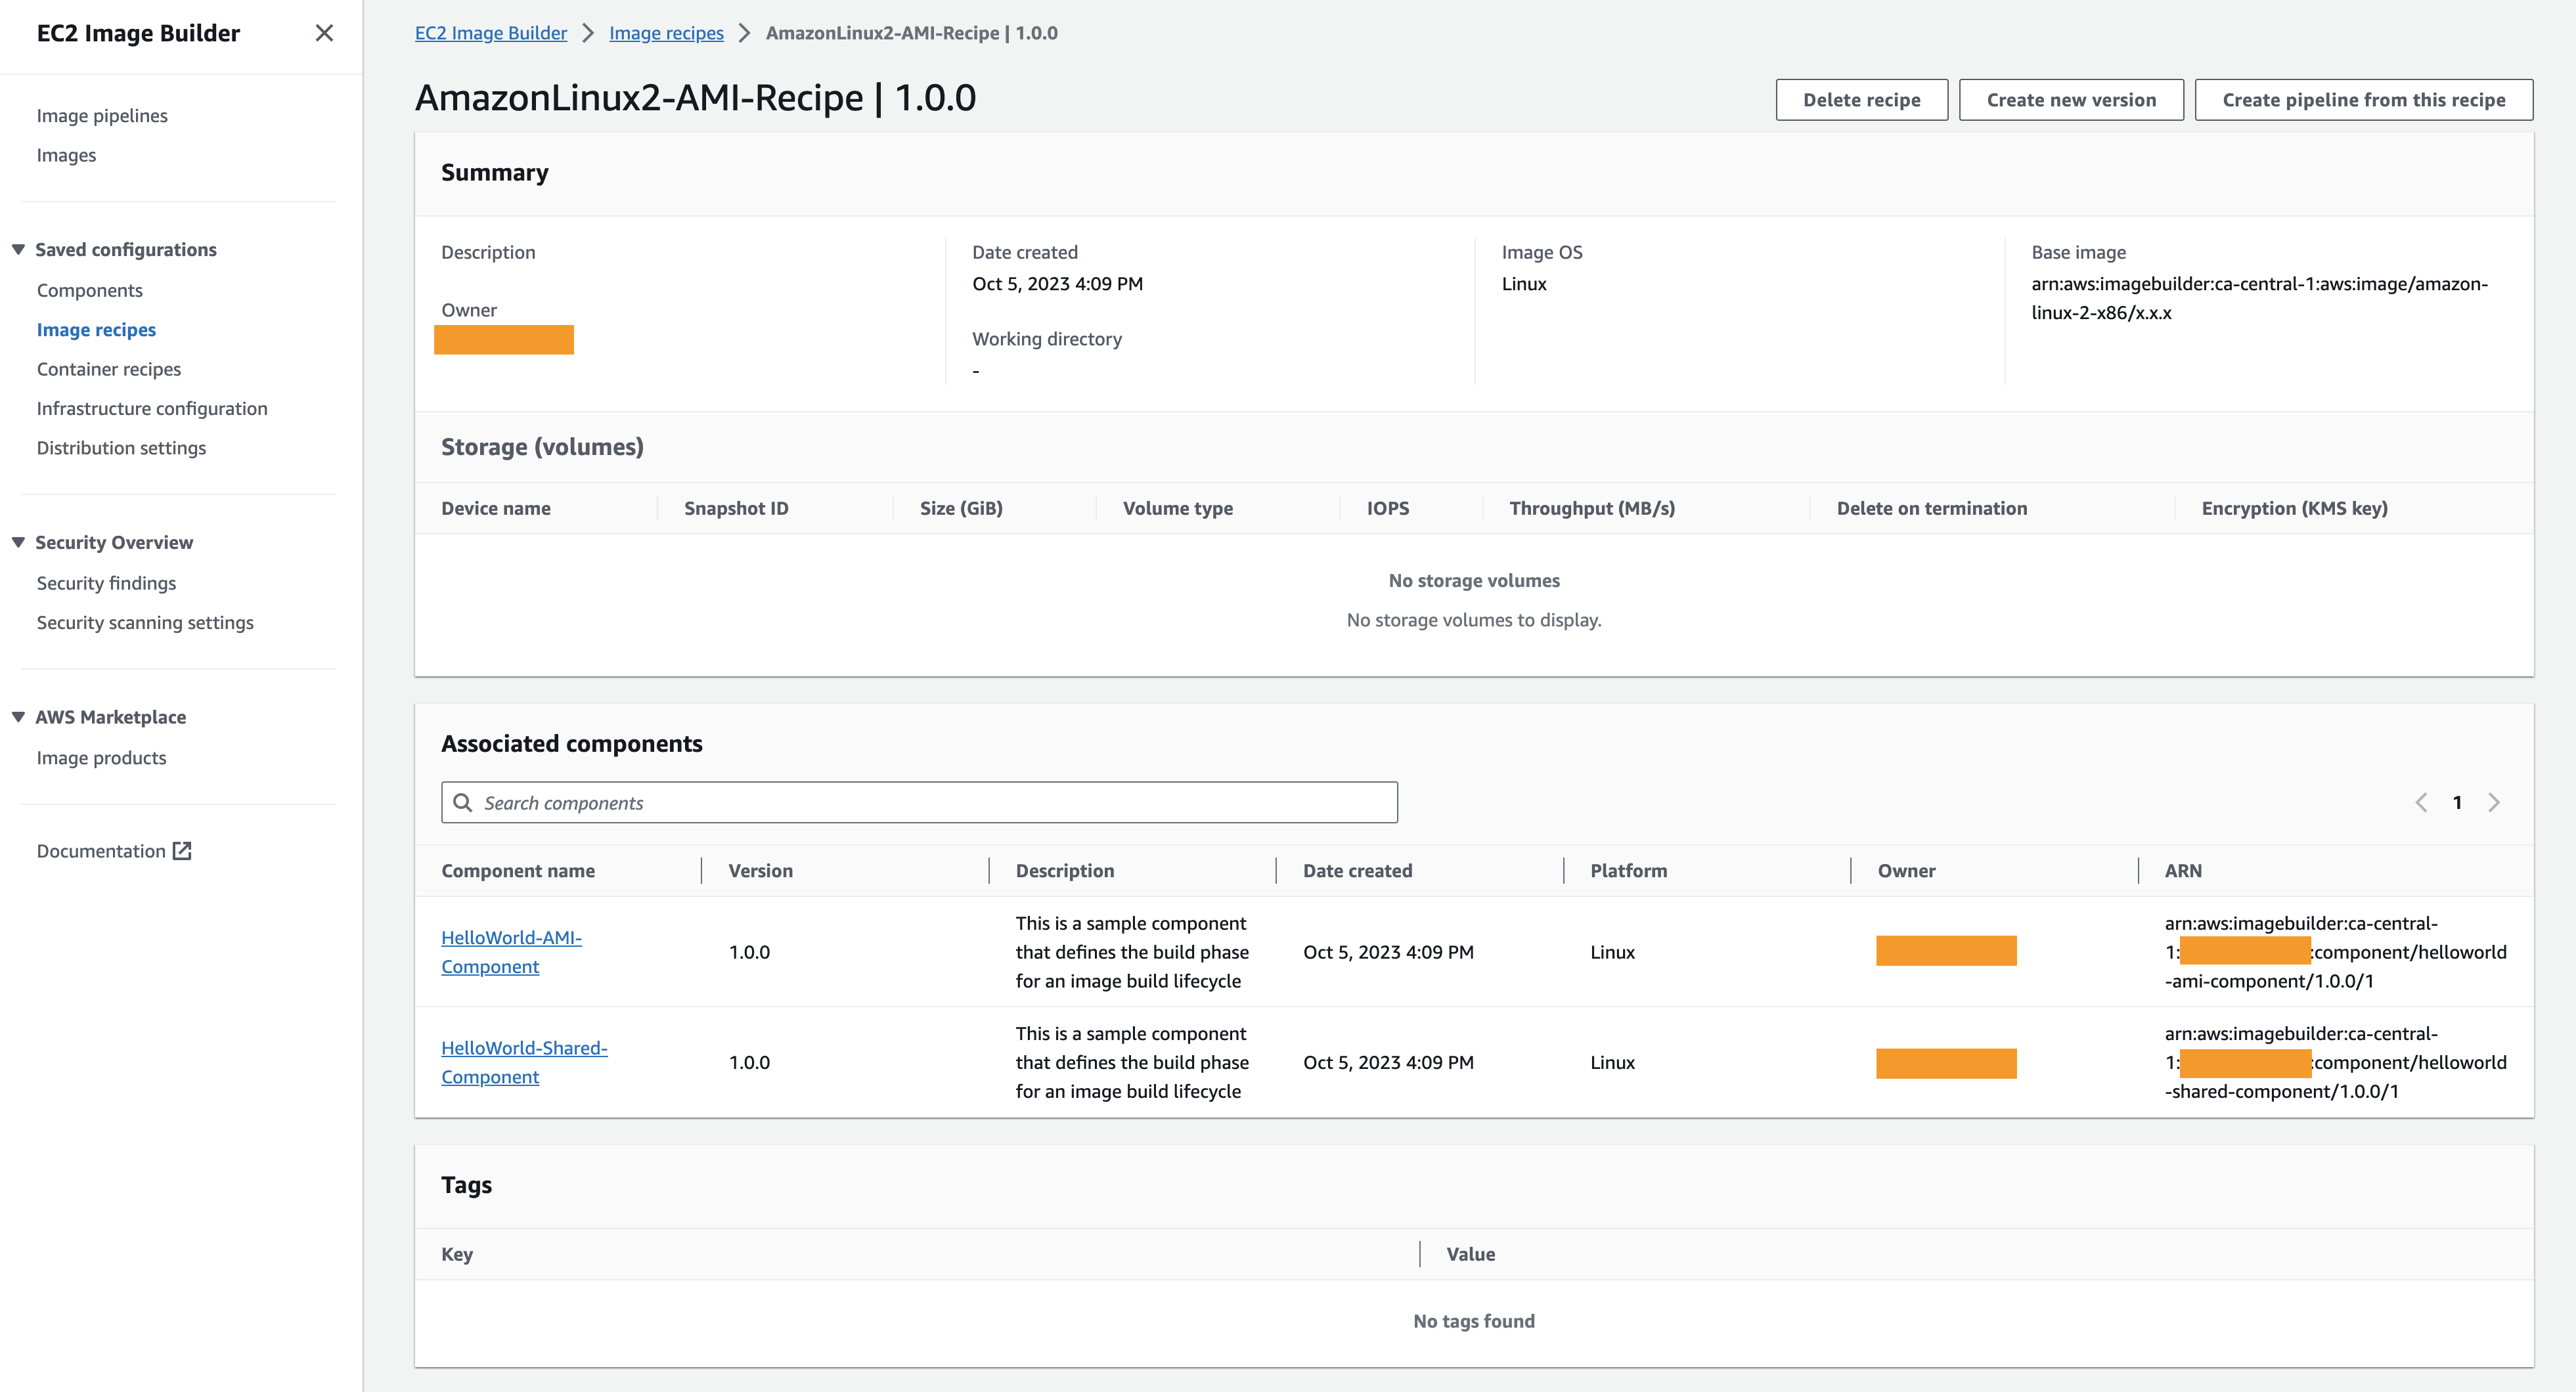Open the Image pipelines page
The height and width of the screenshot is (1392, 2576).
point(101,115)
